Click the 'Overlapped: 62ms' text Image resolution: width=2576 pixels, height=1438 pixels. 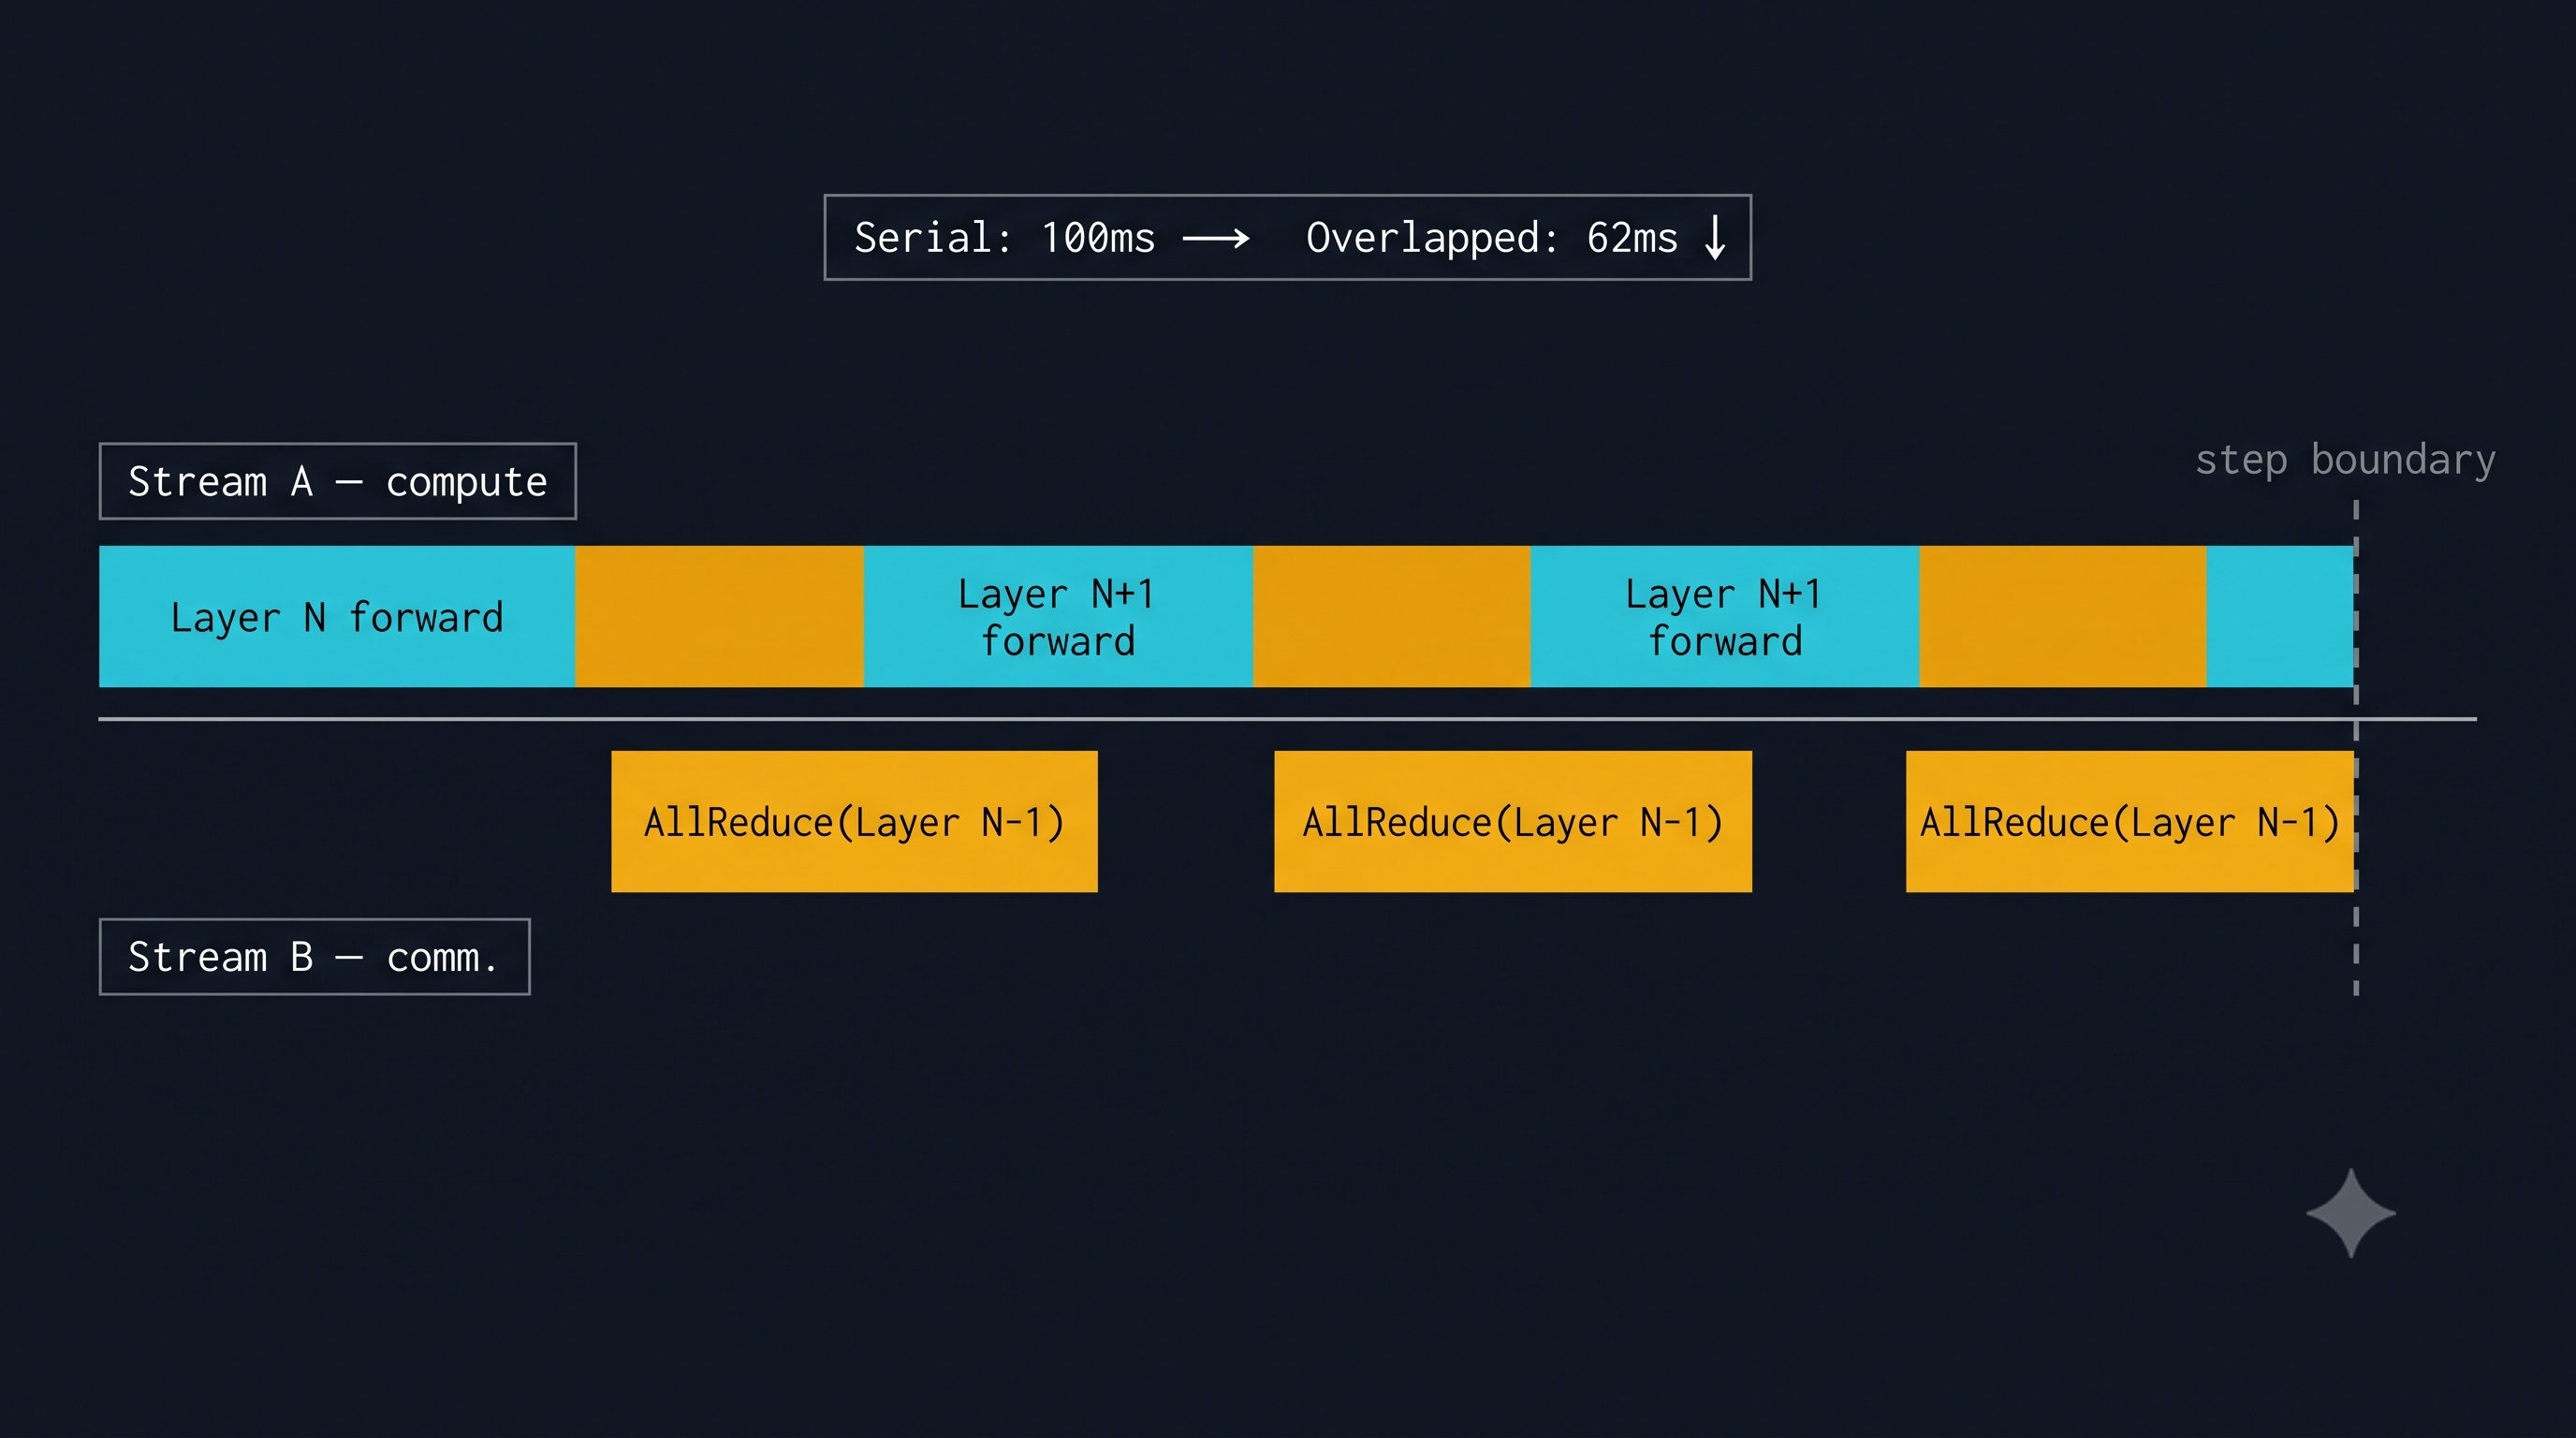click(x=1491, y=239)
